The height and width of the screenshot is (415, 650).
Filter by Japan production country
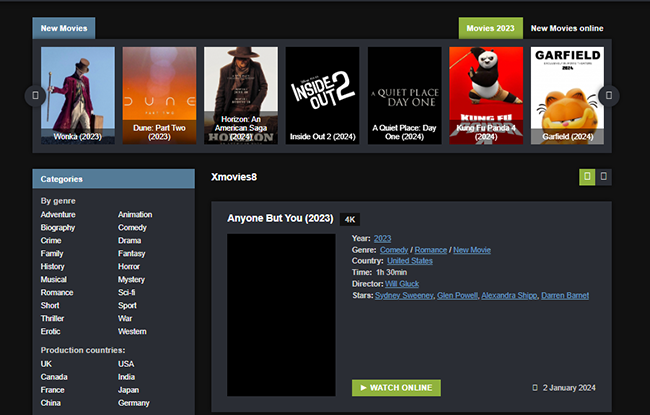point(129,390)
